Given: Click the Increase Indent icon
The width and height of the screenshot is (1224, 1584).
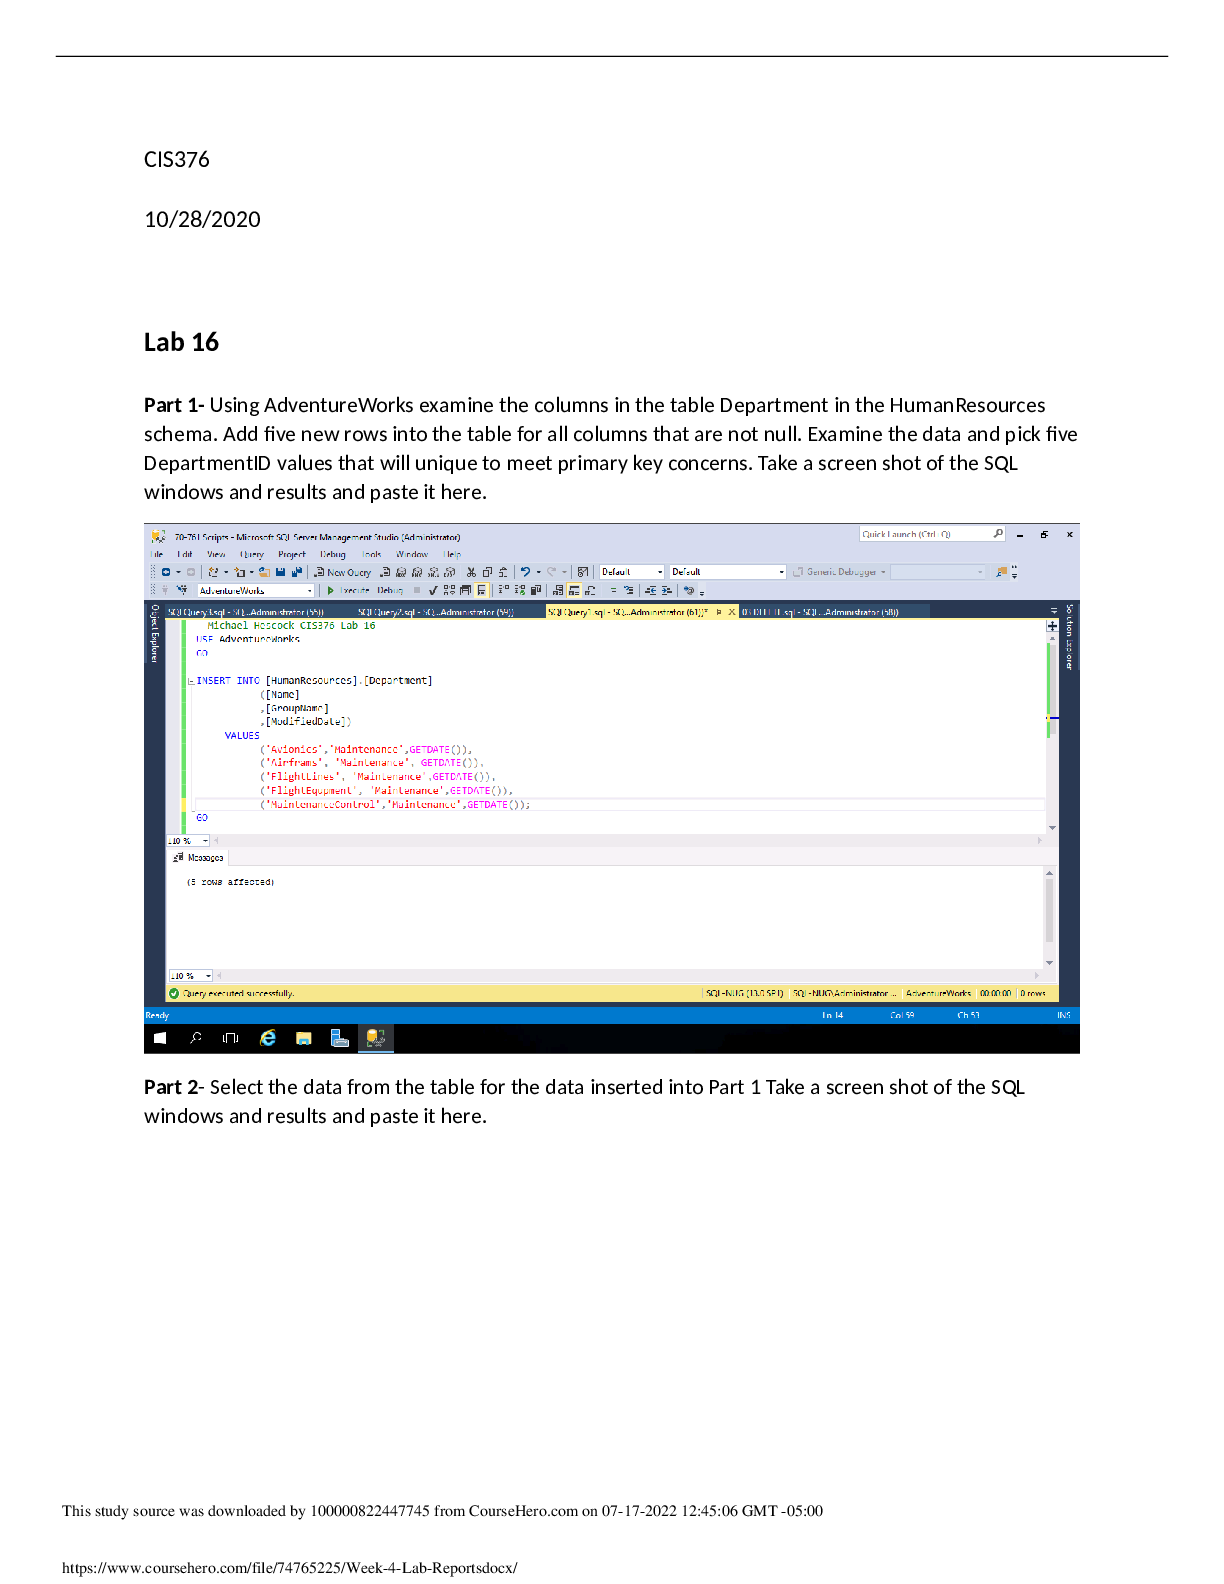Looking at the screenshot, I should [x=666, y=591].
